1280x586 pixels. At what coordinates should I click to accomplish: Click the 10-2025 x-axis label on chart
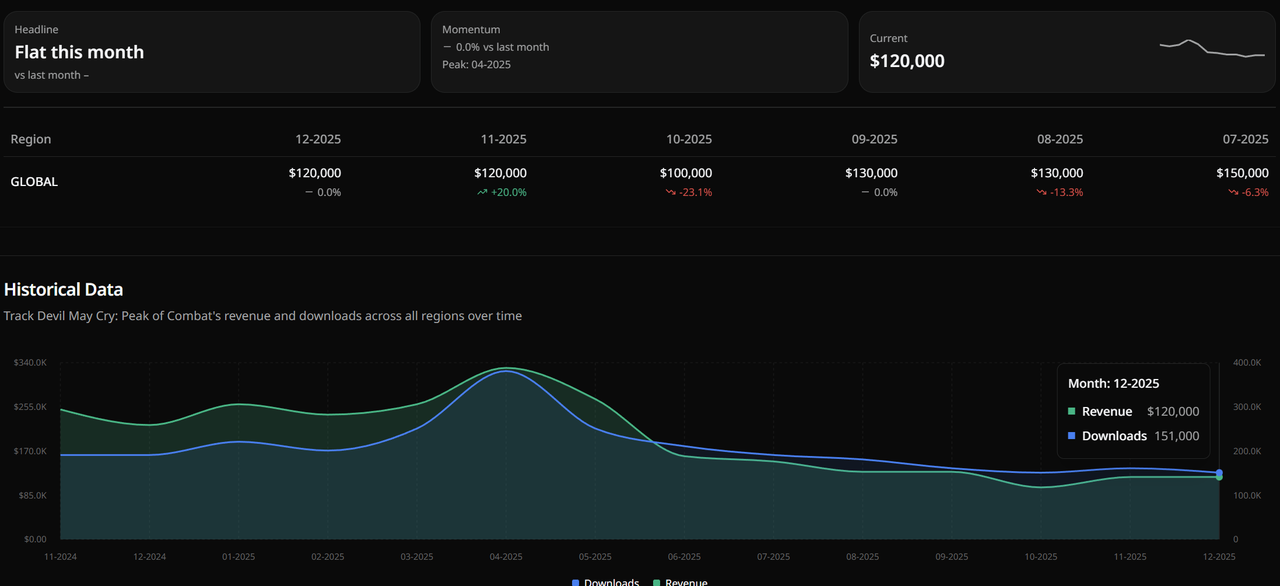(1041, 556)
